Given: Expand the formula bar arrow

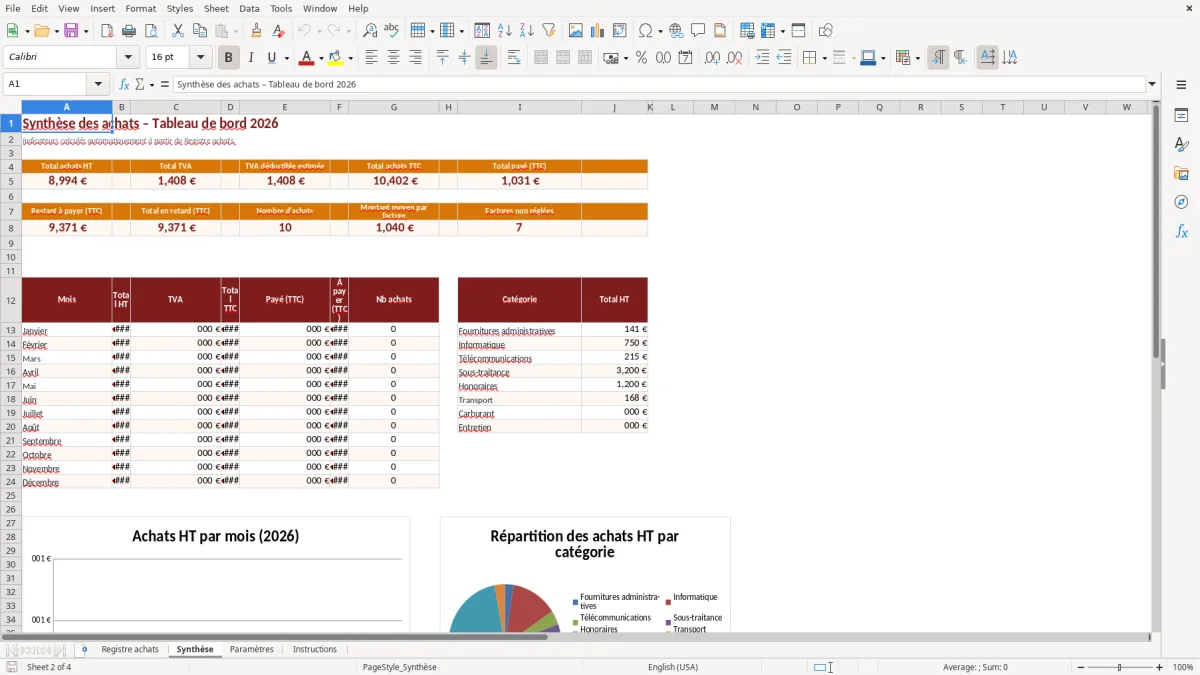Looking at the screenshot, I should pyautogui.click(x=1152, y=85).
